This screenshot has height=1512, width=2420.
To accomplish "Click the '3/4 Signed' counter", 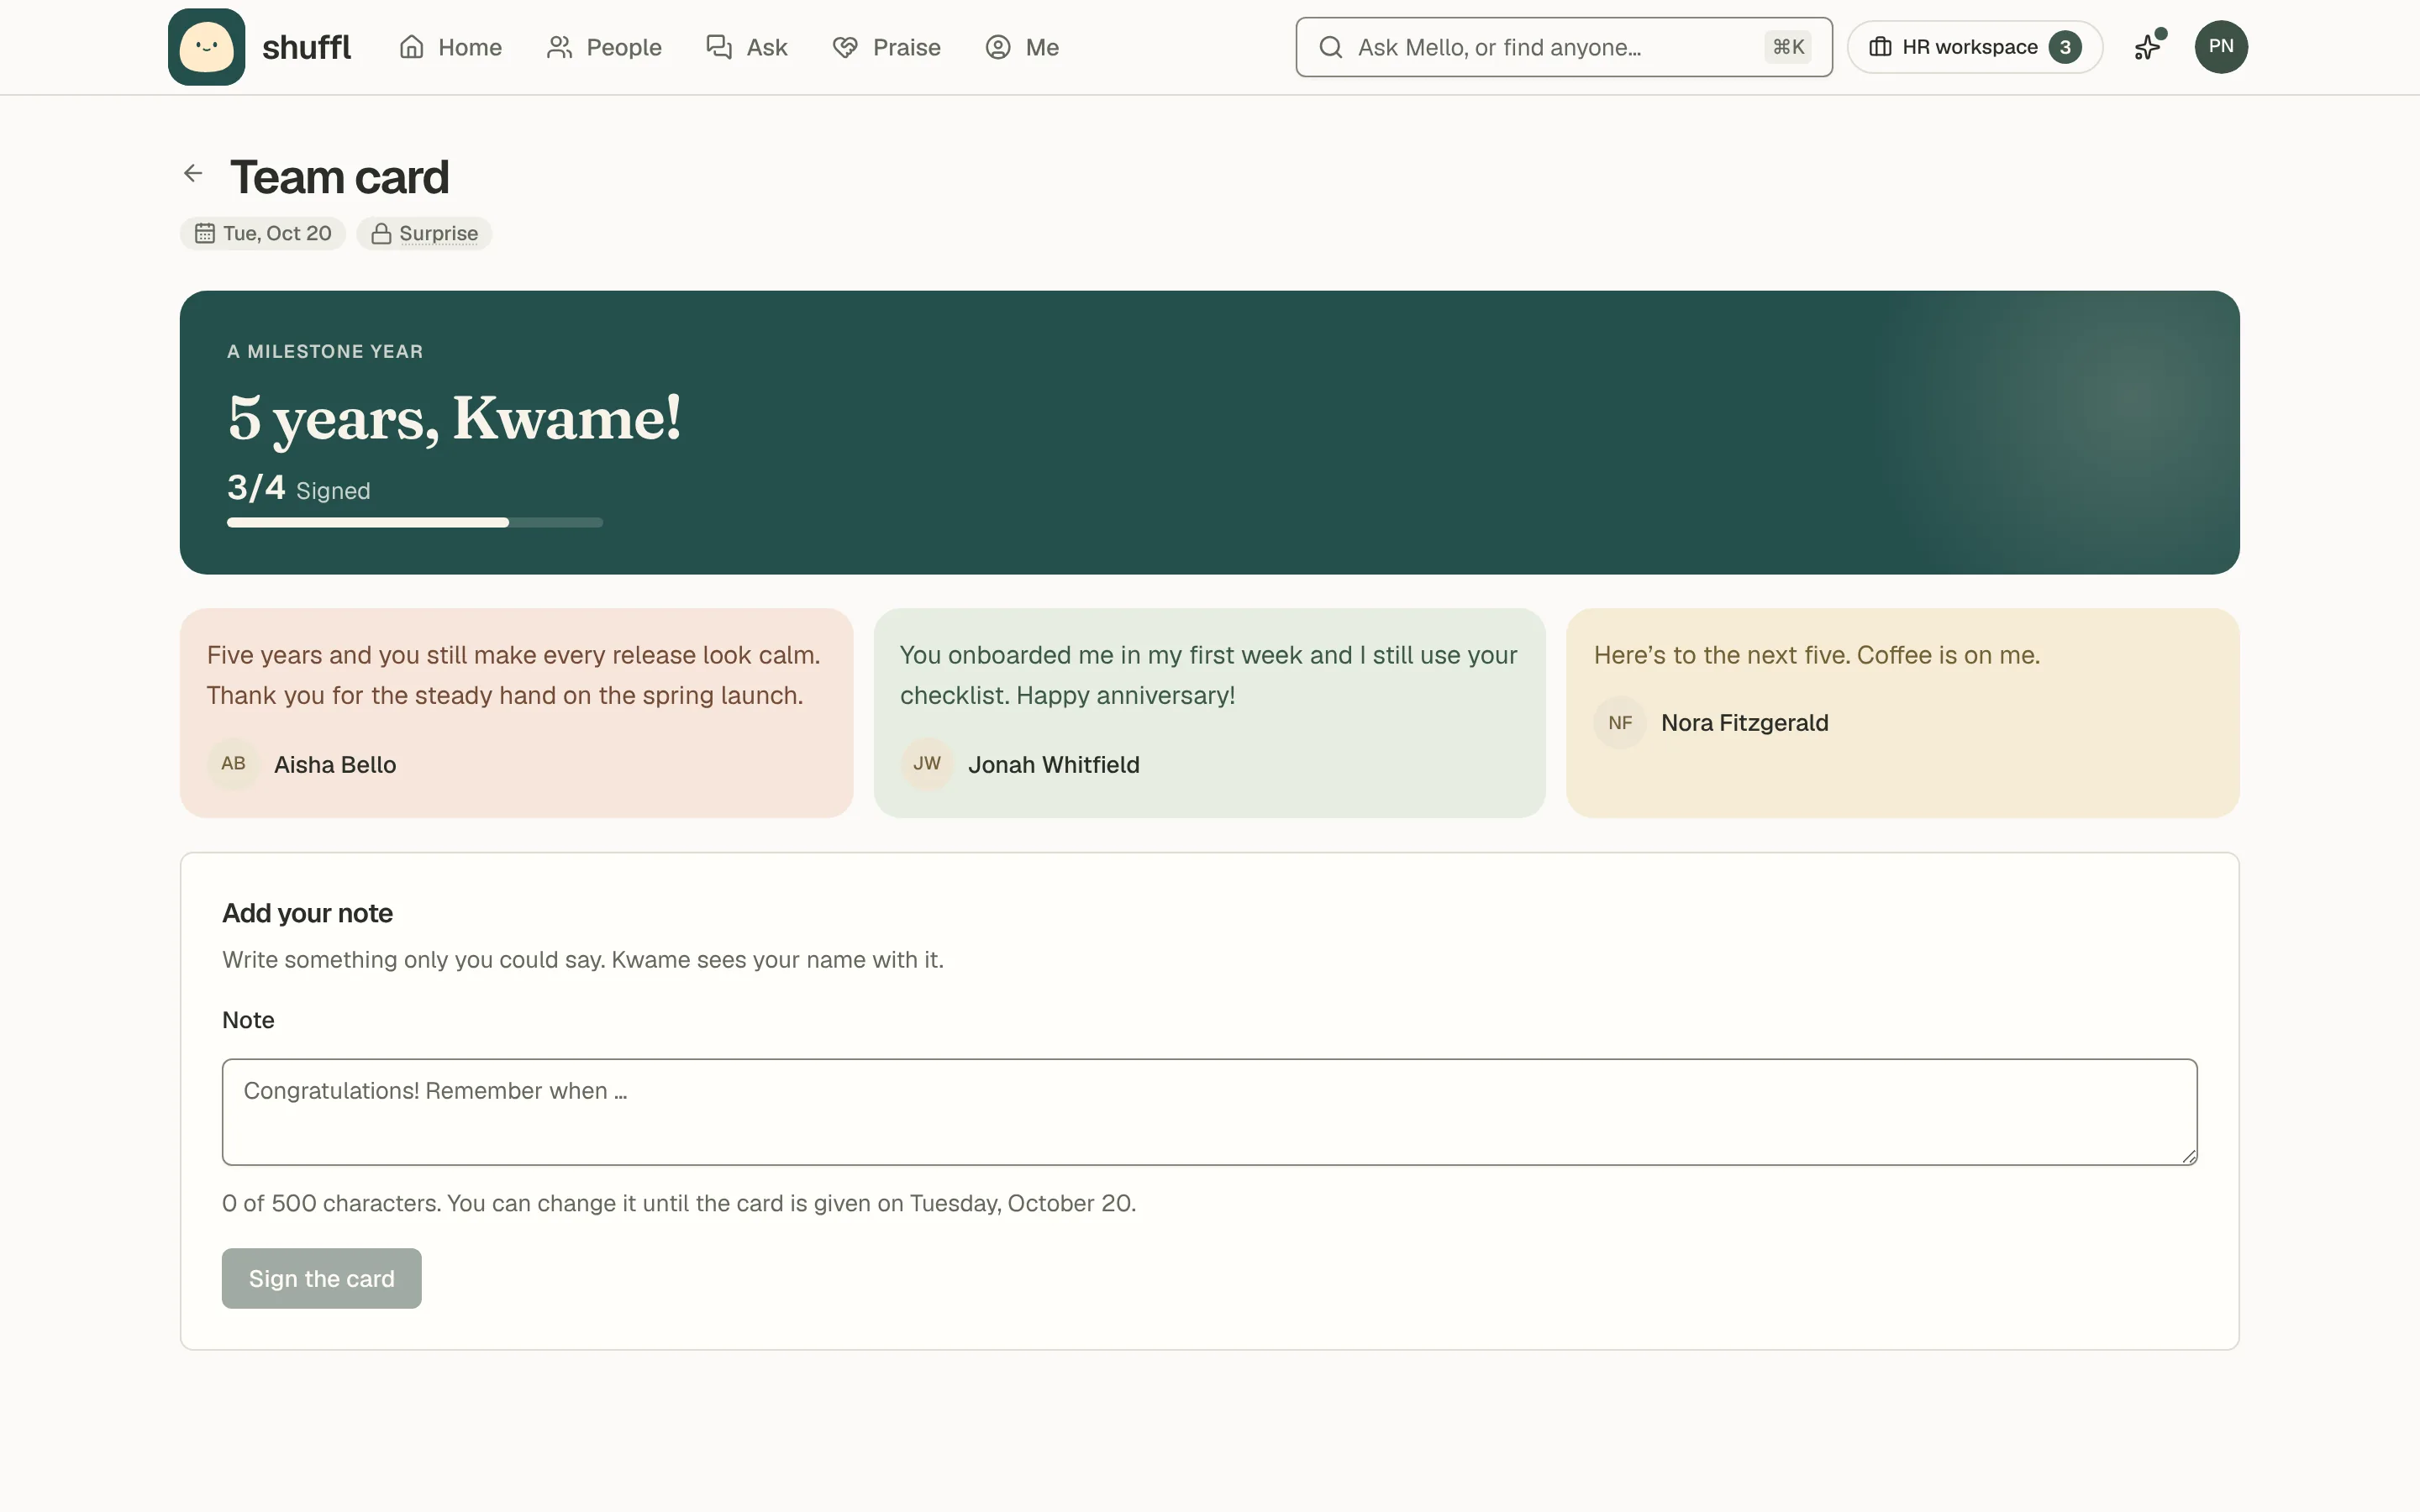I will 298,488.
